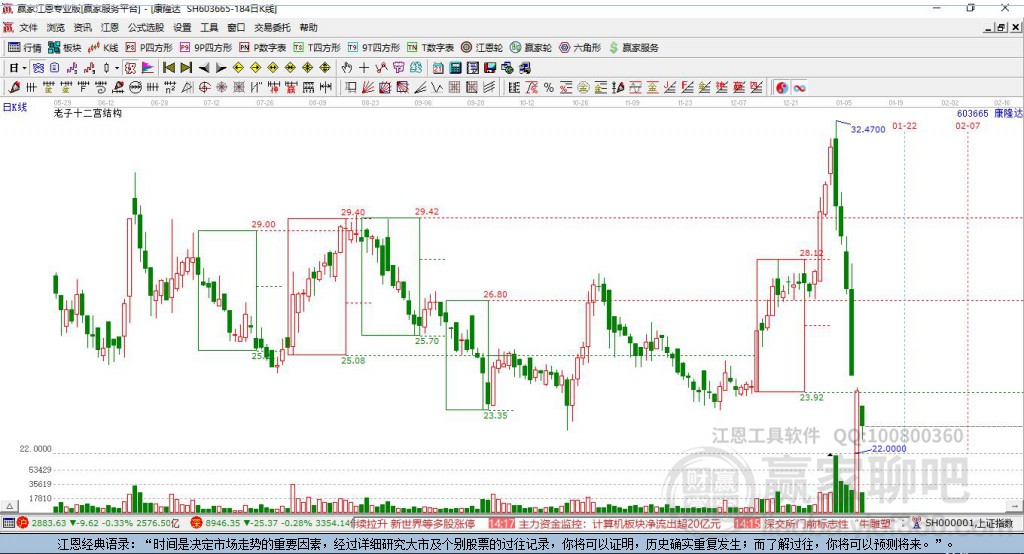Click the zigzag wave line tool
The image size is (1024, 554).
tap(437, 88)
